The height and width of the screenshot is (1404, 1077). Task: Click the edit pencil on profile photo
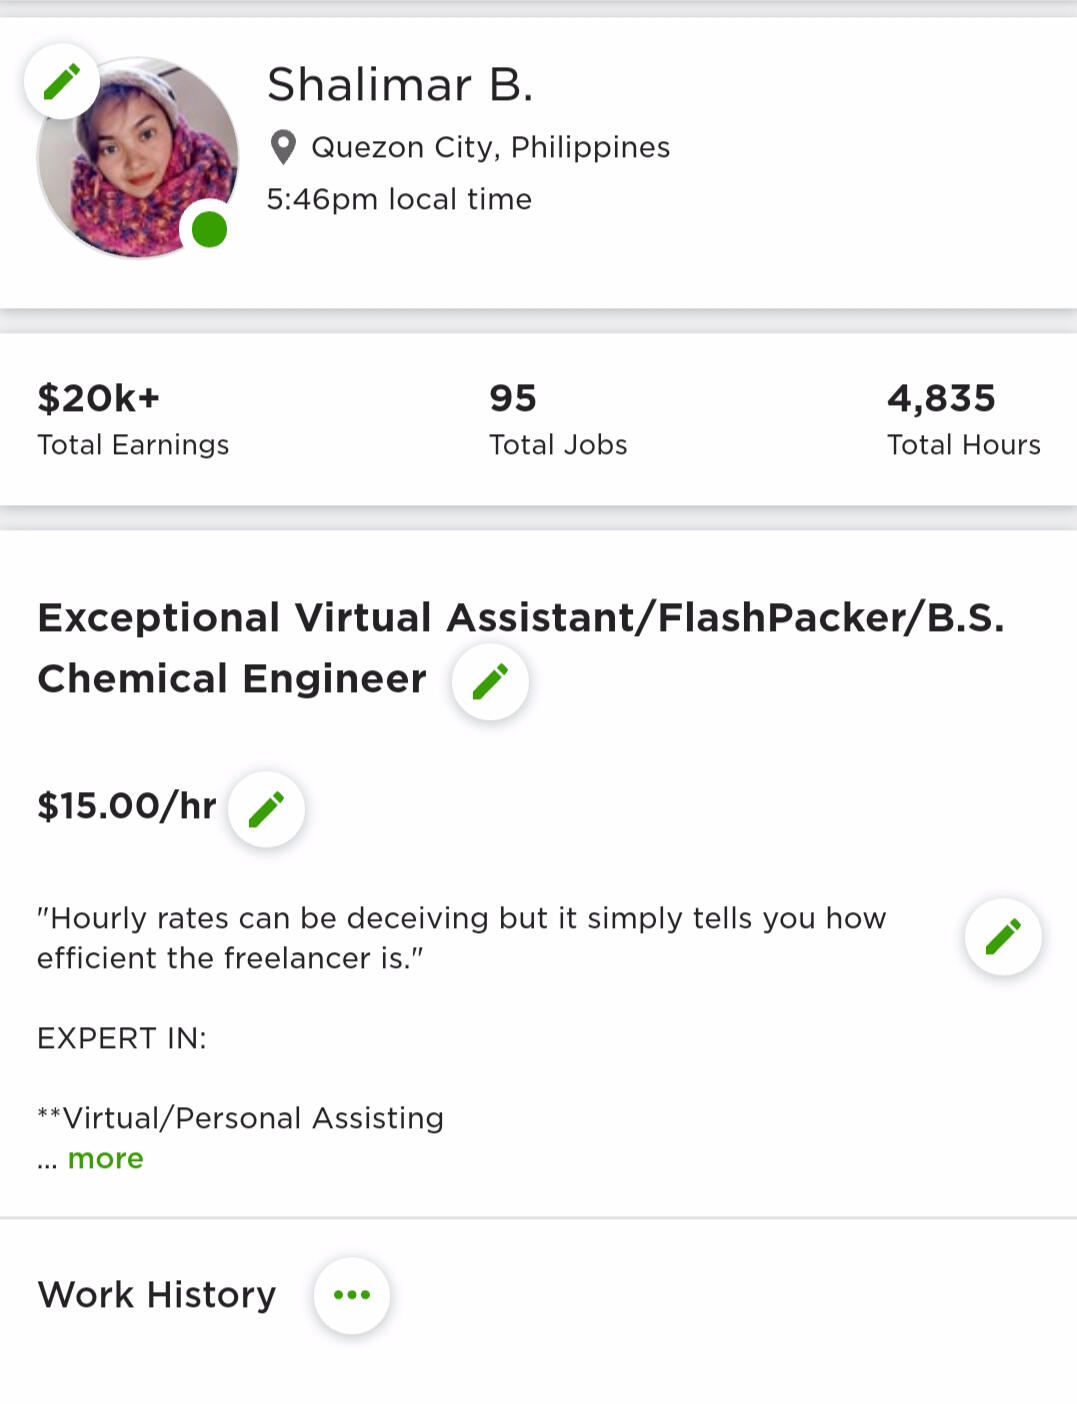pos(63,81)
